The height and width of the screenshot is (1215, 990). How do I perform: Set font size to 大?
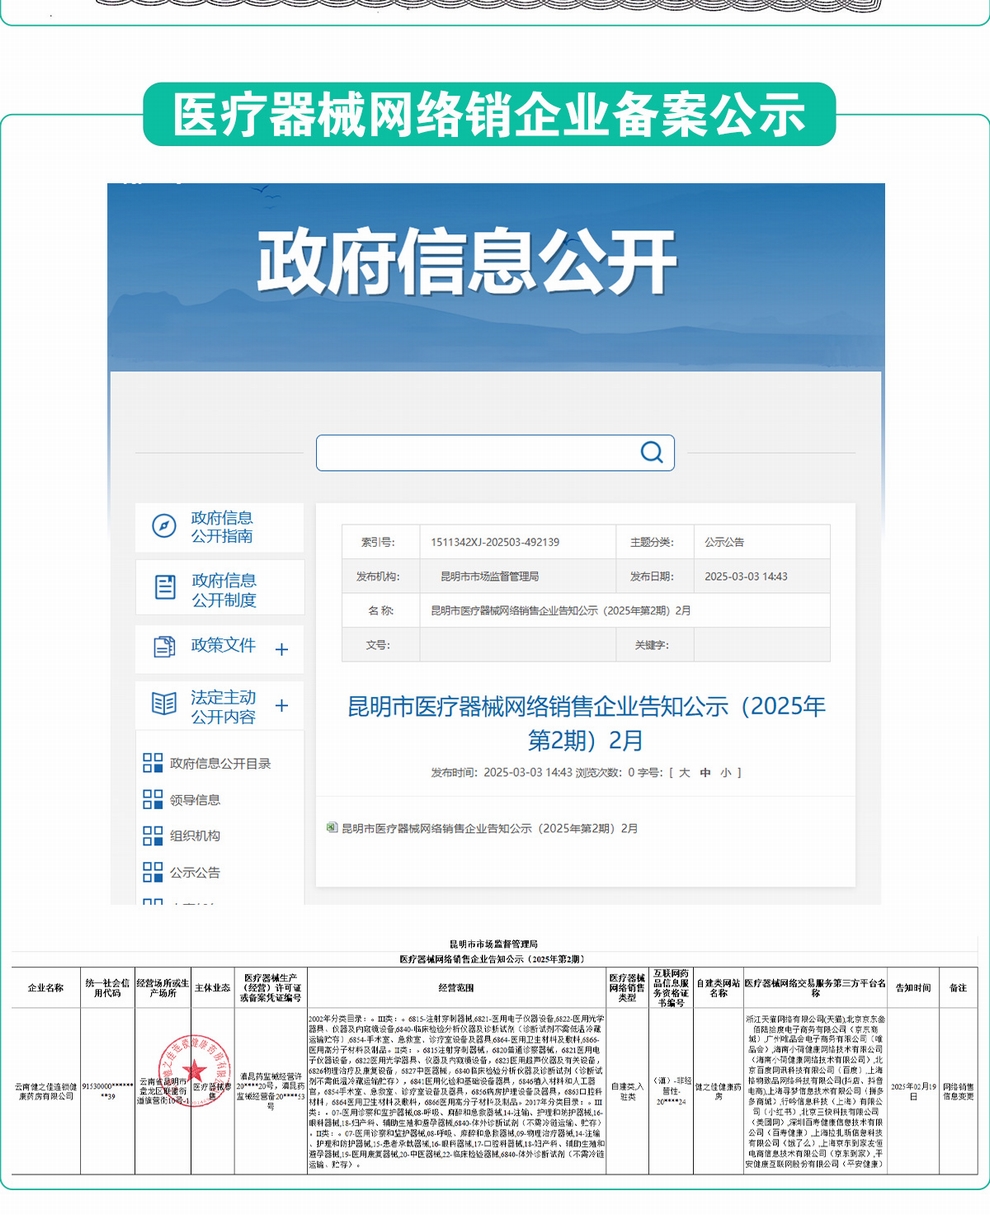coord(685,772)
